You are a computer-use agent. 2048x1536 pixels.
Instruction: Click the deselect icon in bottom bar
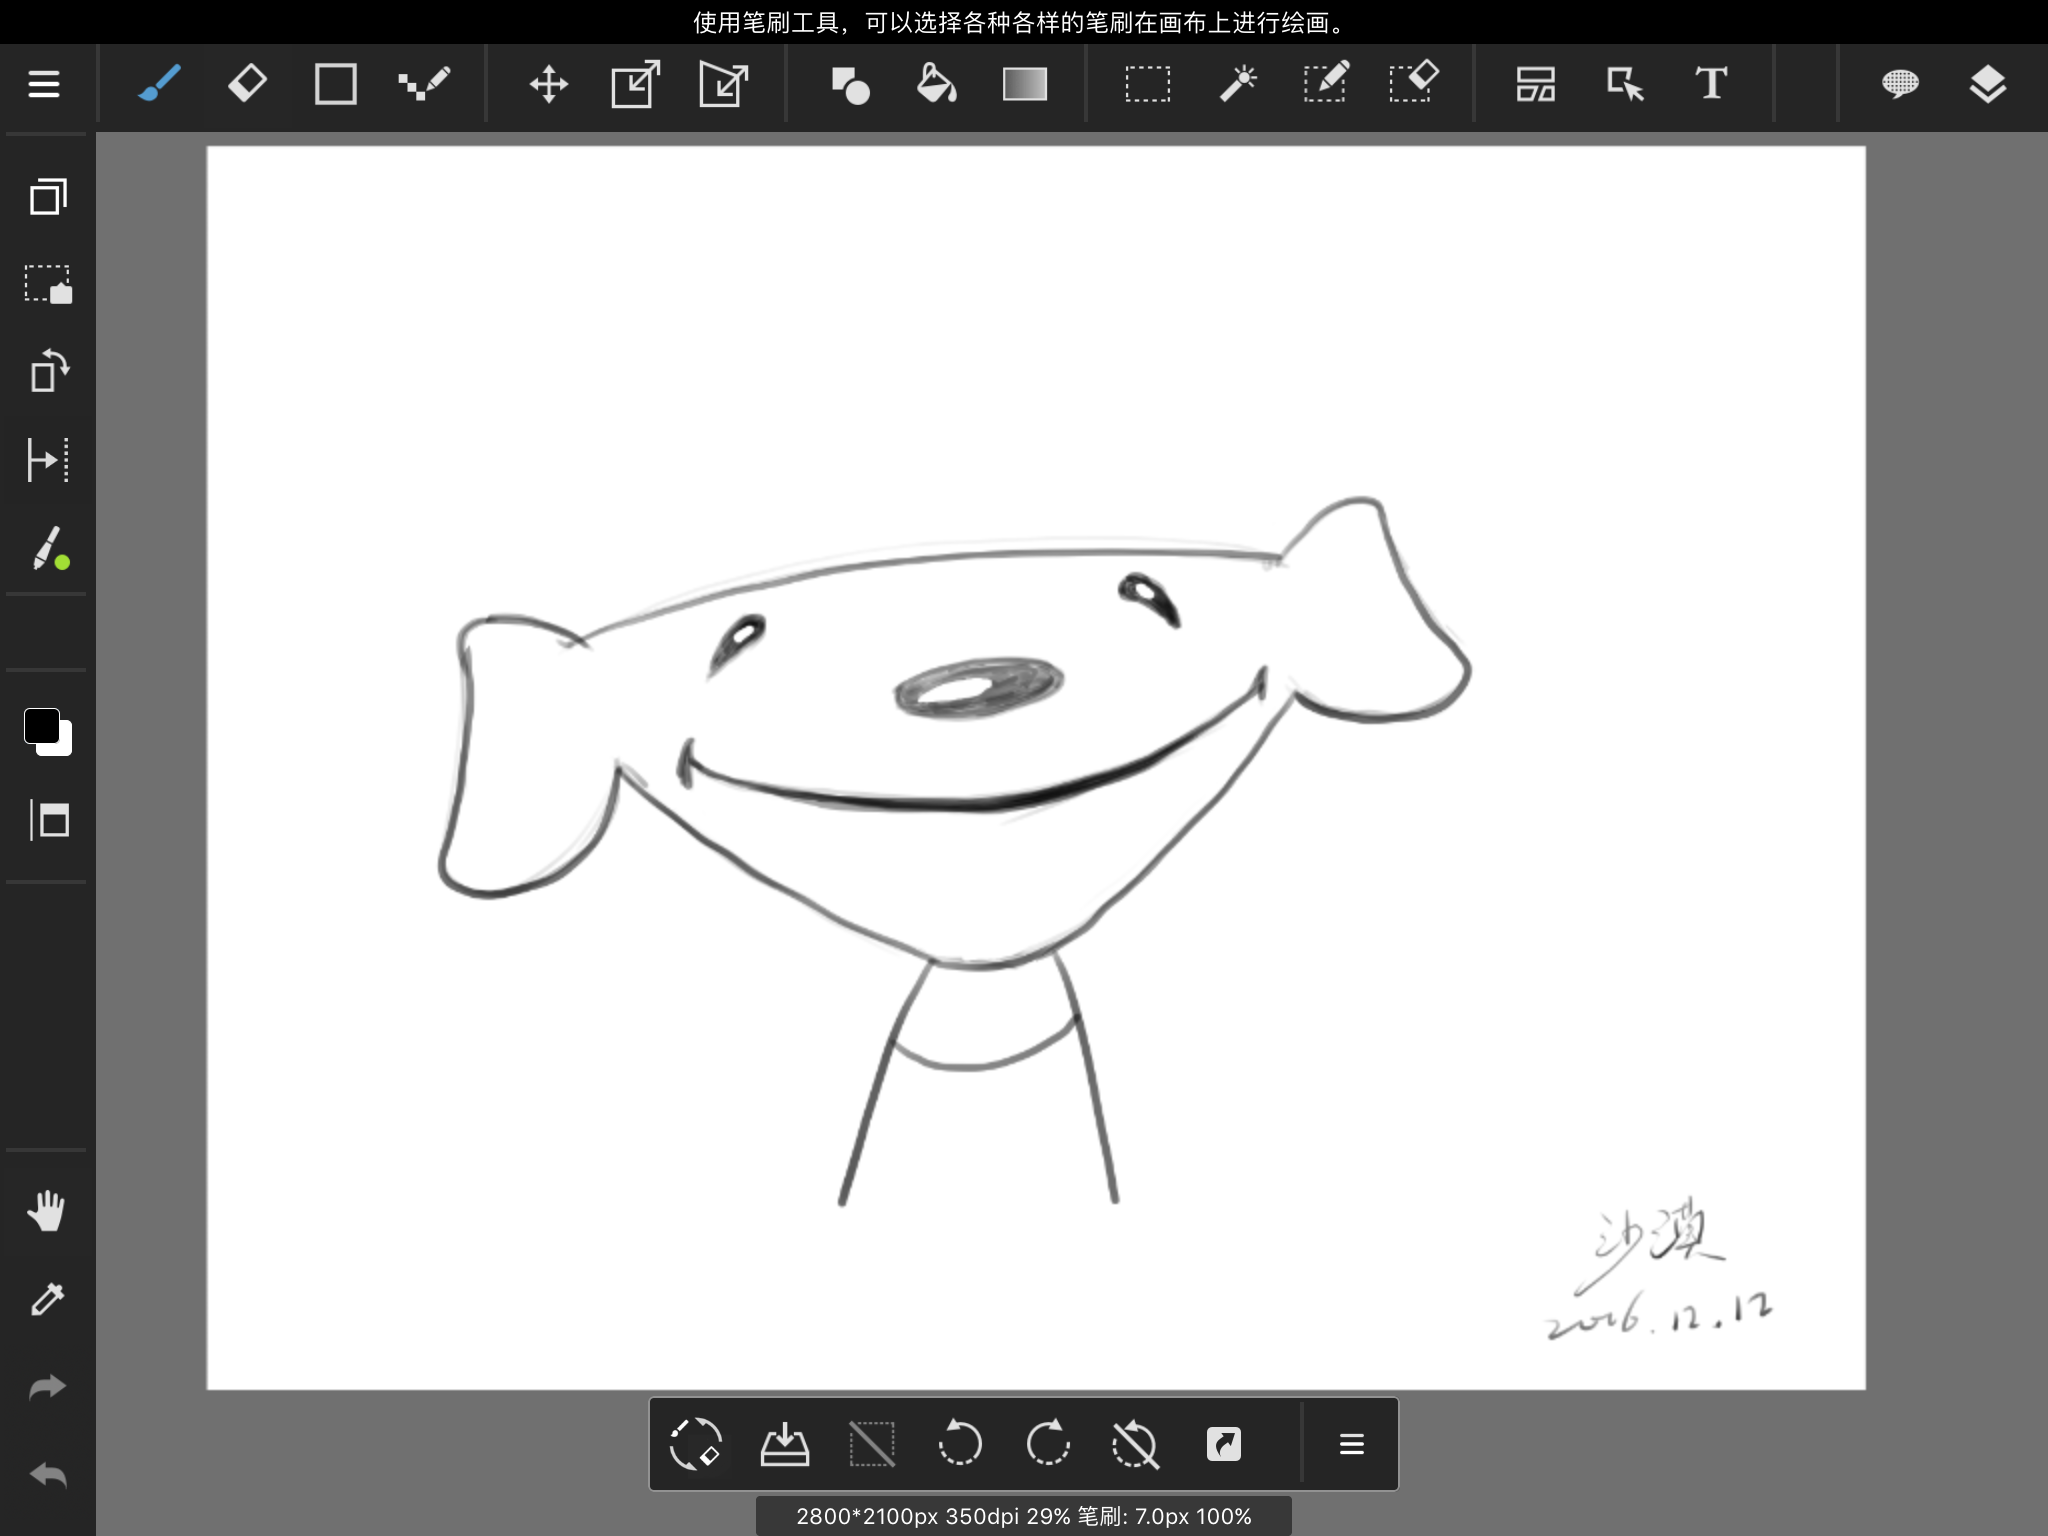click(x=872, y=1444)
